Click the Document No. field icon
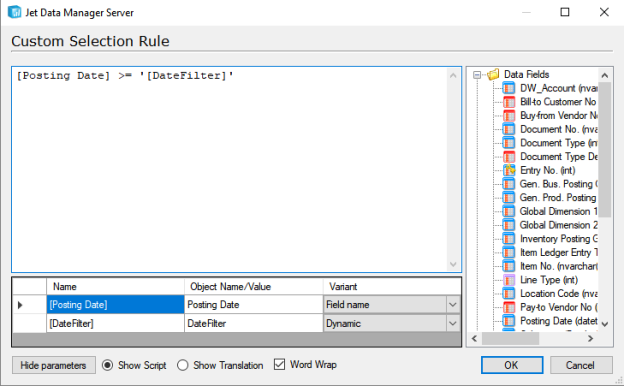Image resolution: width=624 pixels, height=386 pixels. [x=508, y=129]
